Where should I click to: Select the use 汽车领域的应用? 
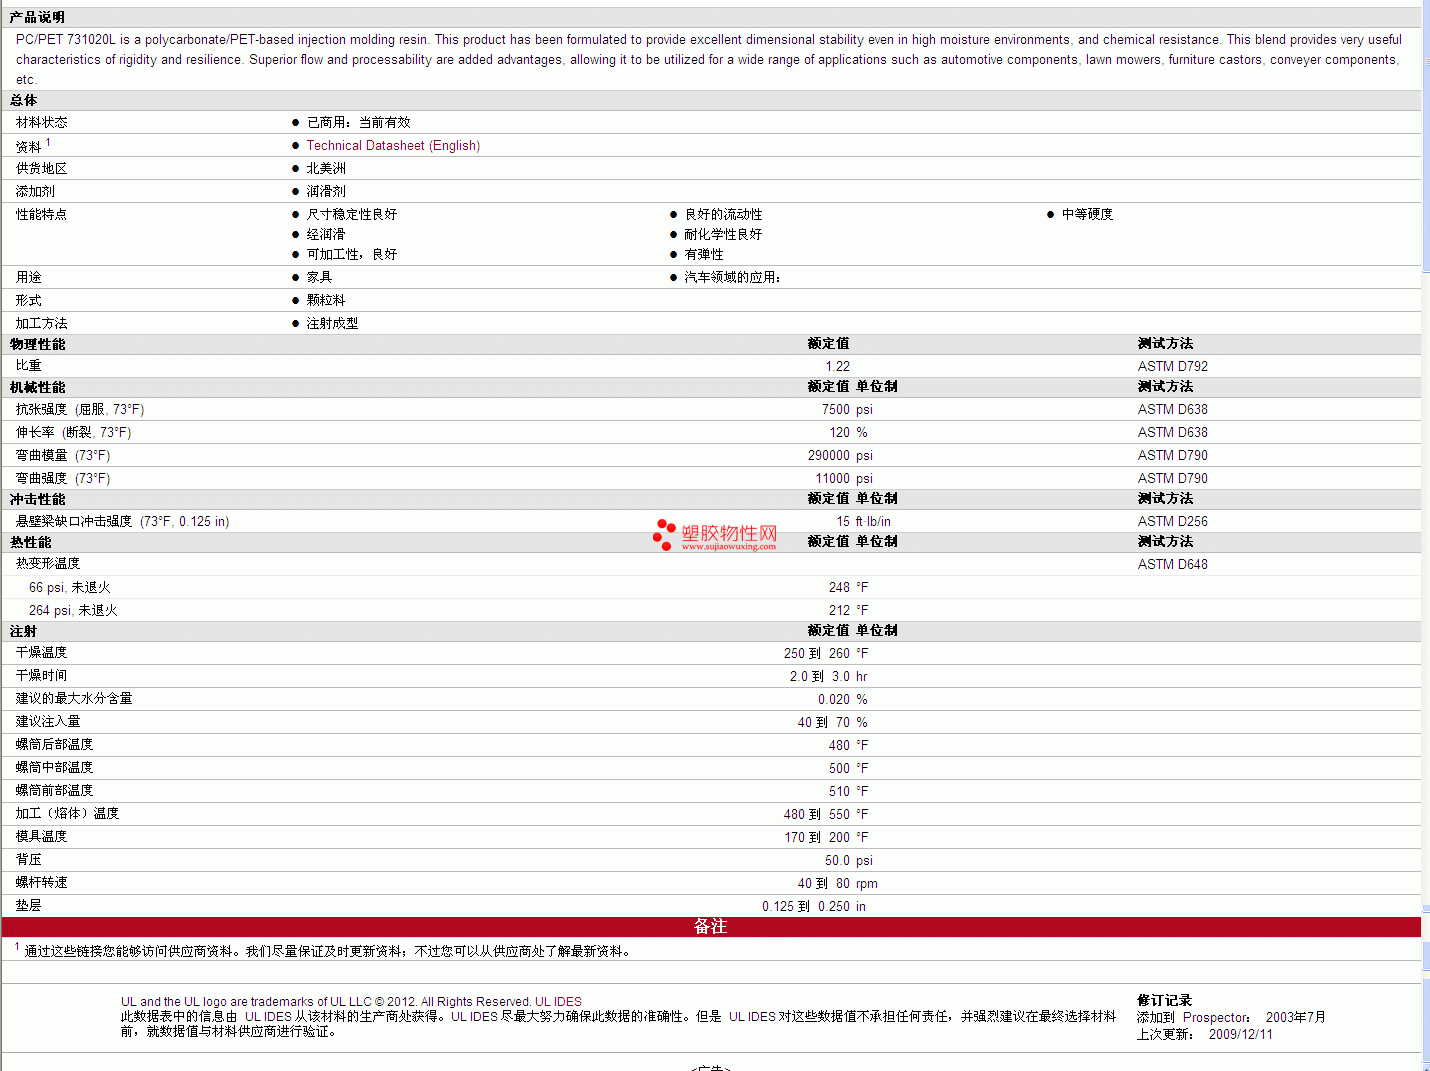click(732, 277)
